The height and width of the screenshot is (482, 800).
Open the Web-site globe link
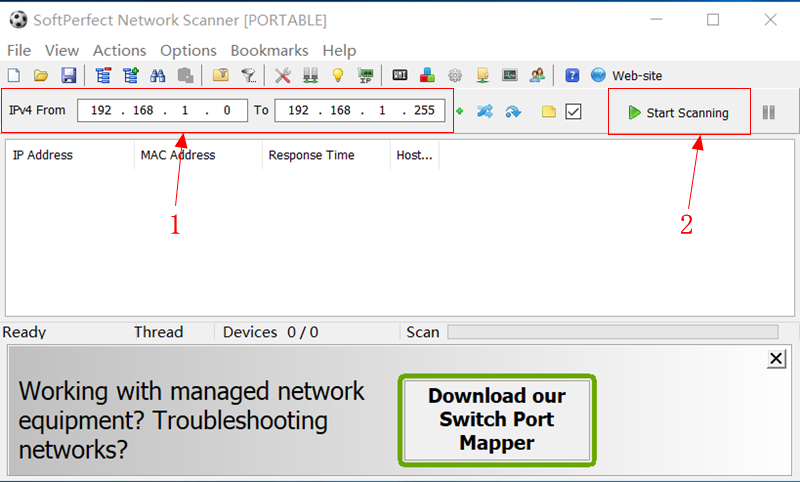(x=627, y=75)
